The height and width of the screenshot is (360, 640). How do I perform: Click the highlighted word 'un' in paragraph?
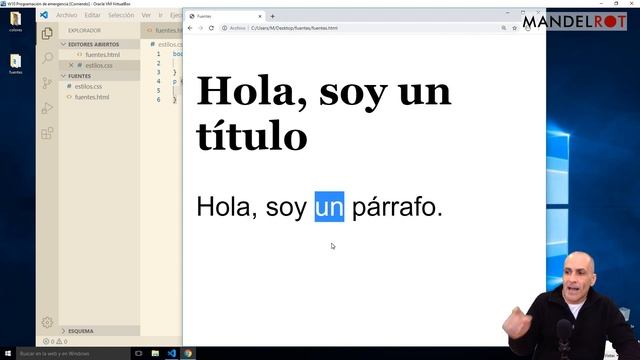tap(329, 207)
